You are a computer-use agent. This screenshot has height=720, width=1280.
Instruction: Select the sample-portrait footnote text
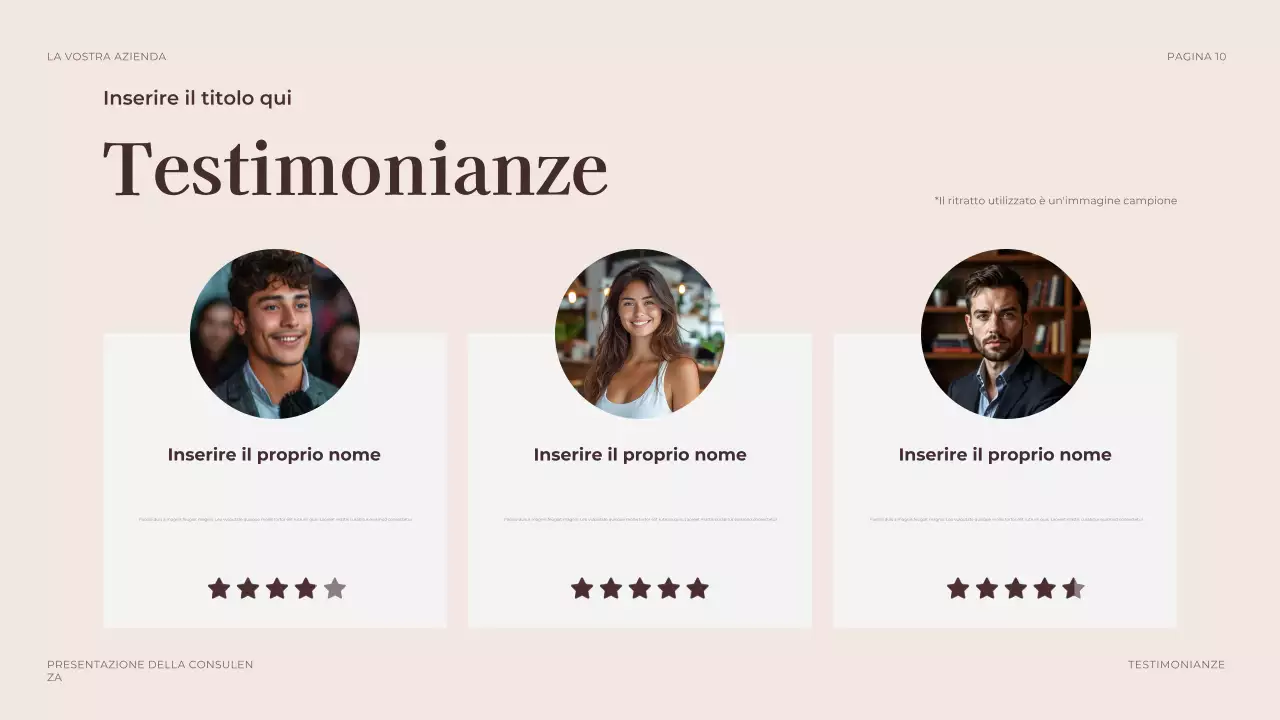(1055, 201)
